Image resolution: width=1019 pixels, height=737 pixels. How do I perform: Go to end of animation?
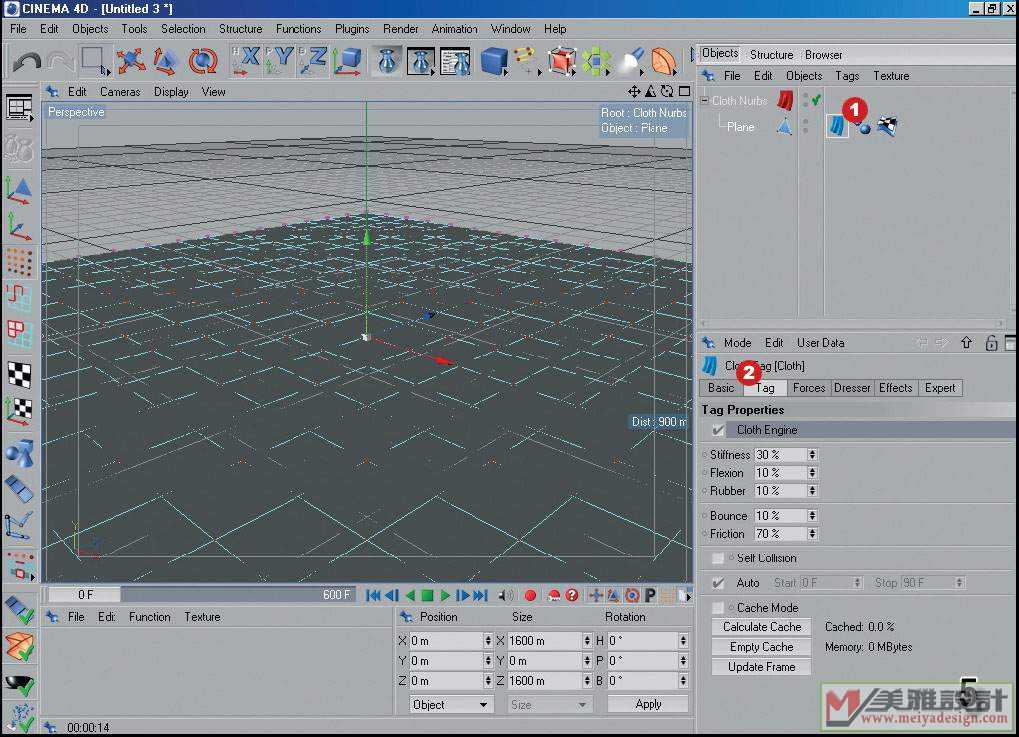tap(481, 595)
